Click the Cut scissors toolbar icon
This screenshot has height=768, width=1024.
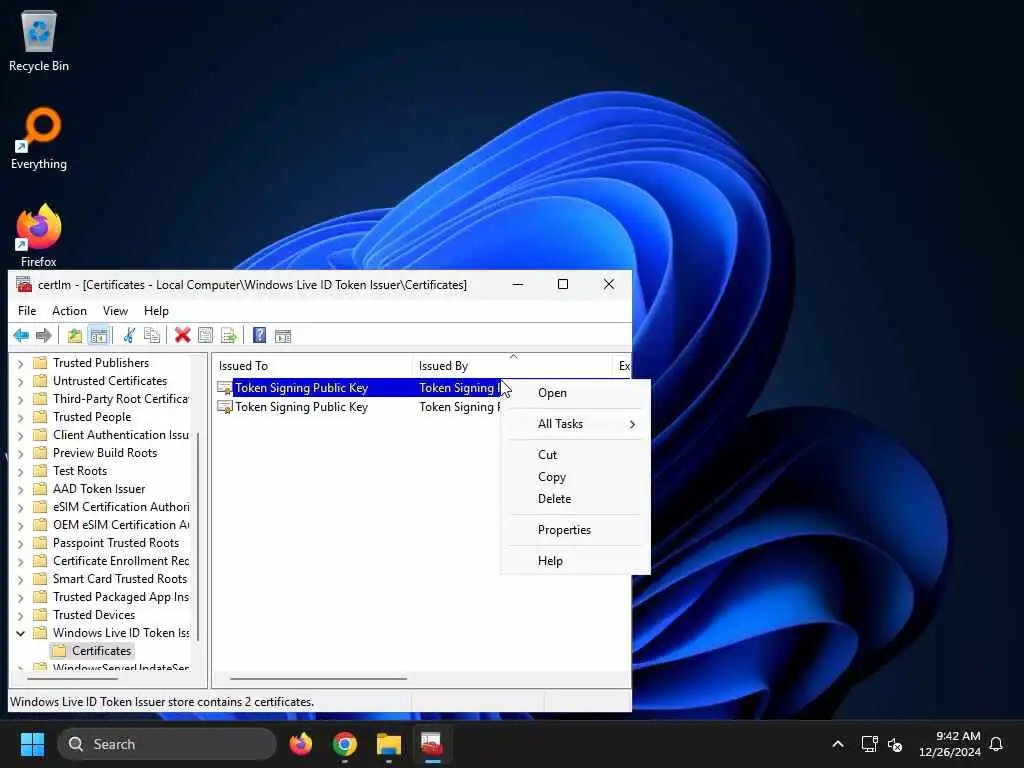coord(129,336)
